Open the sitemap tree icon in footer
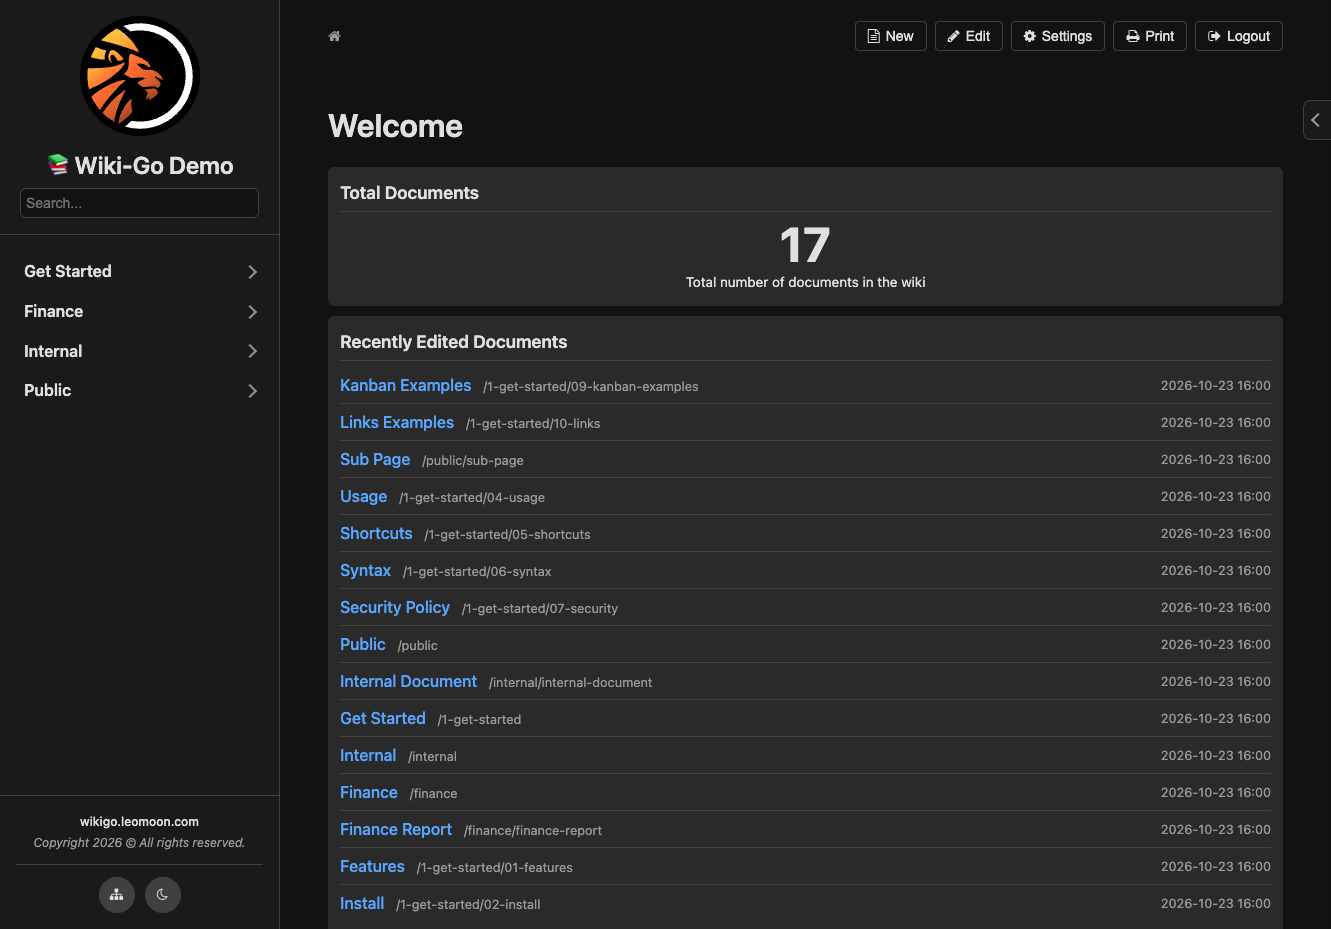 [117, 895]
